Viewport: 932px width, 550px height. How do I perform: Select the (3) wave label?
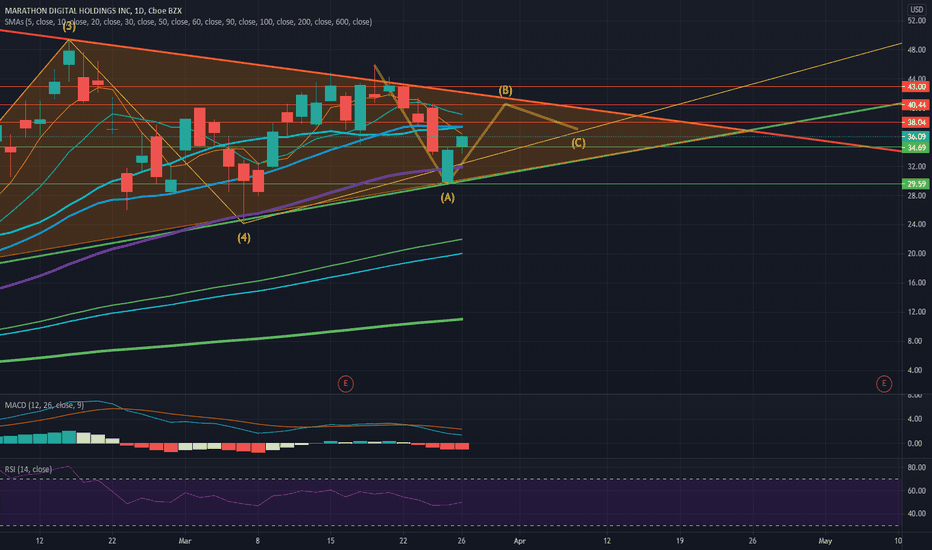click(70, 27)
